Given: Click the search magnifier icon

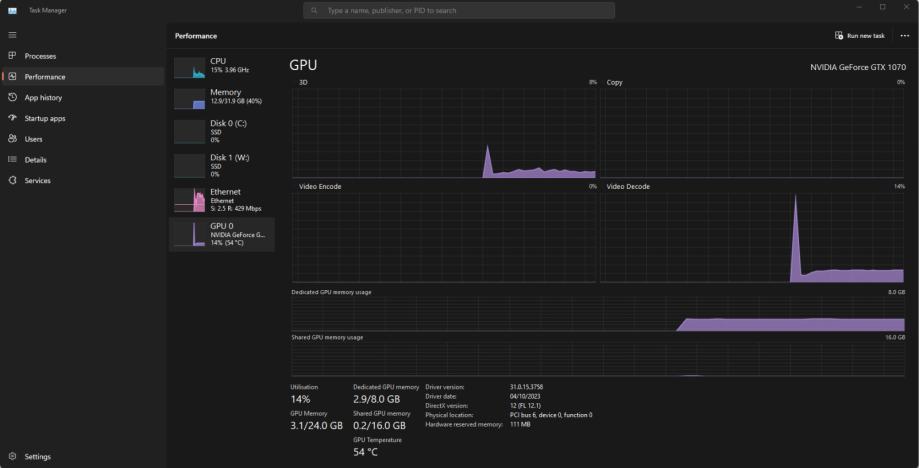Looking at the screenshot, I should (314, 11).
